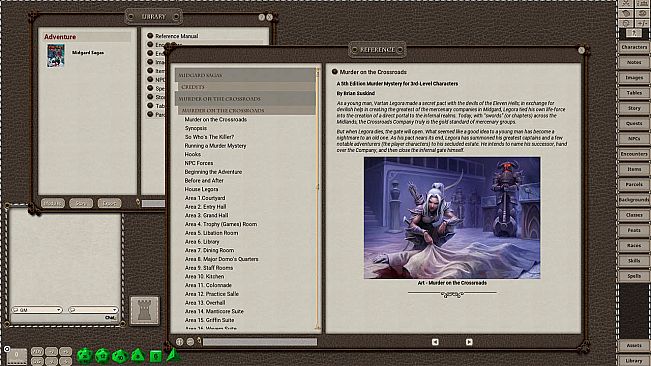The height and width of the screenshot is (366, 651).
Task: Collapse Murder on the Crossroads subchapter header
Action: (x=247, y=110)
